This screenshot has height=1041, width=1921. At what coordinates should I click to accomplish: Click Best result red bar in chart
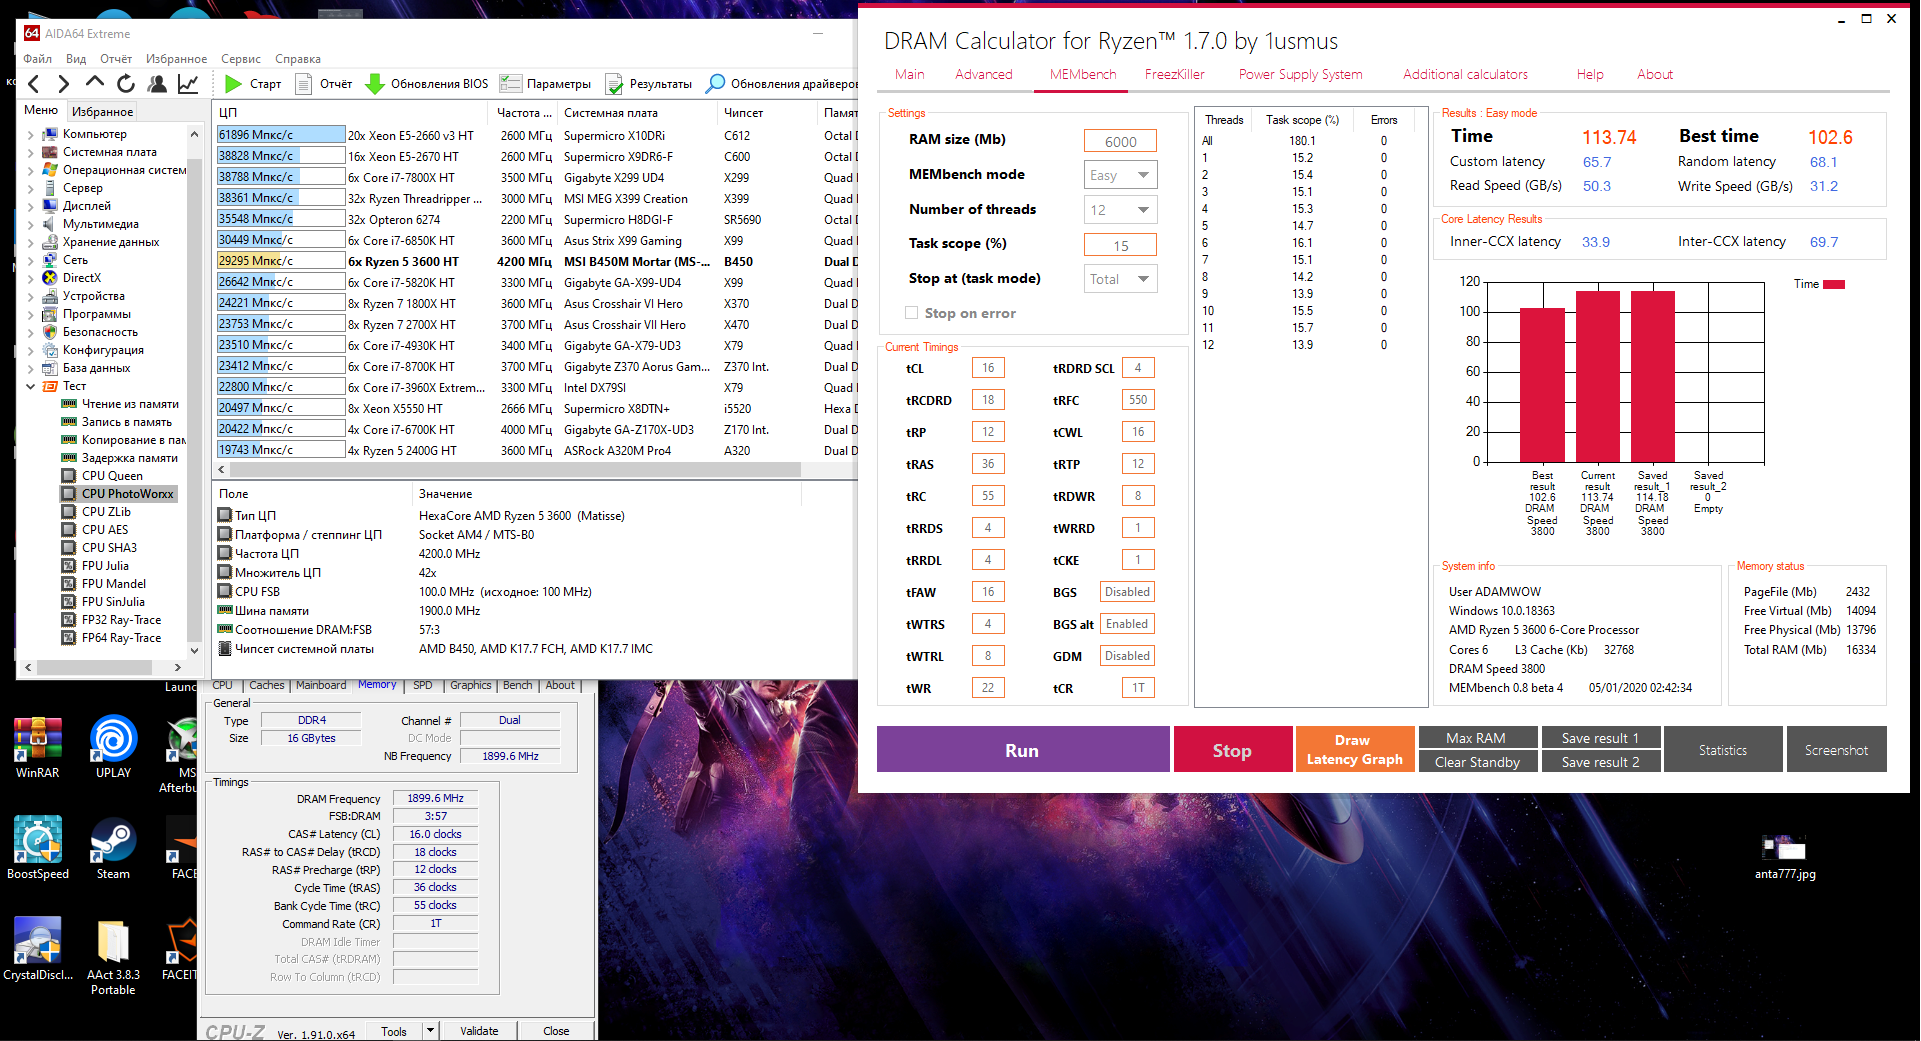pos(1542,385)
